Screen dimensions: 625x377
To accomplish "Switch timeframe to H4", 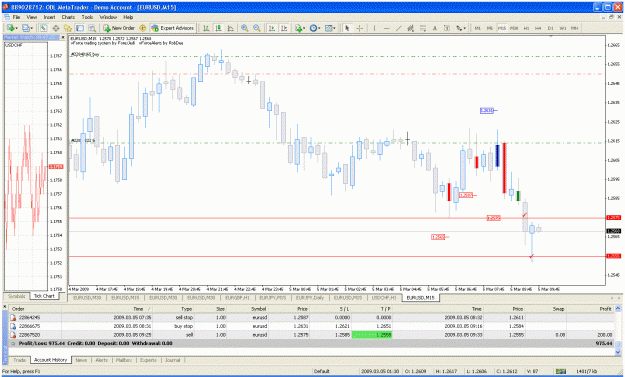I will [538, 28].
